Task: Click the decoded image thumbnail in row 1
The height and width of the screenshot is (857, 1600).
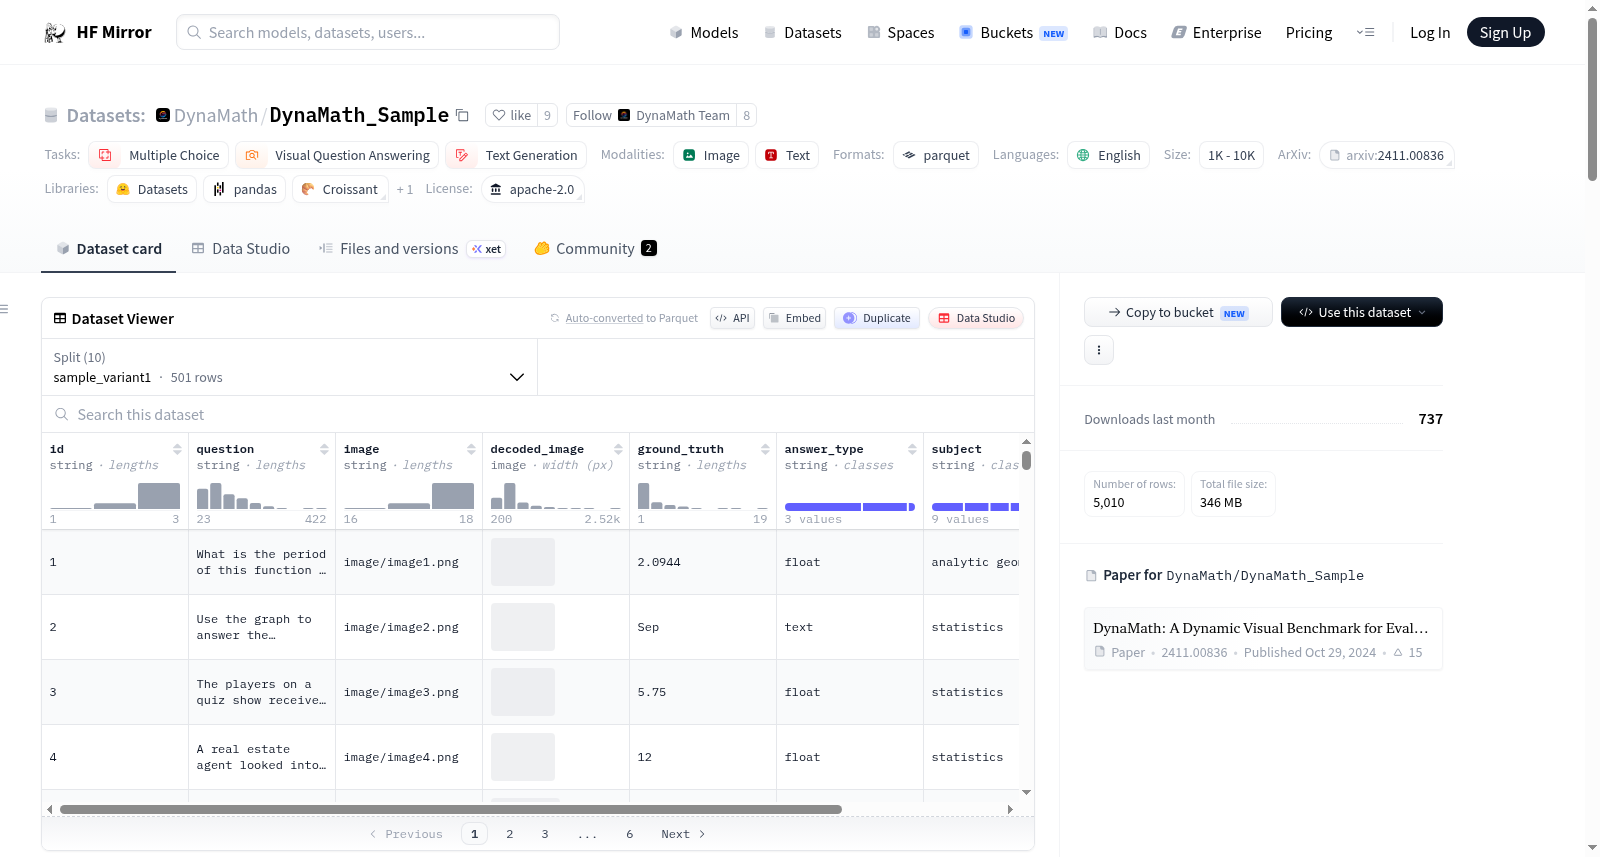Action: click(523, 562)
